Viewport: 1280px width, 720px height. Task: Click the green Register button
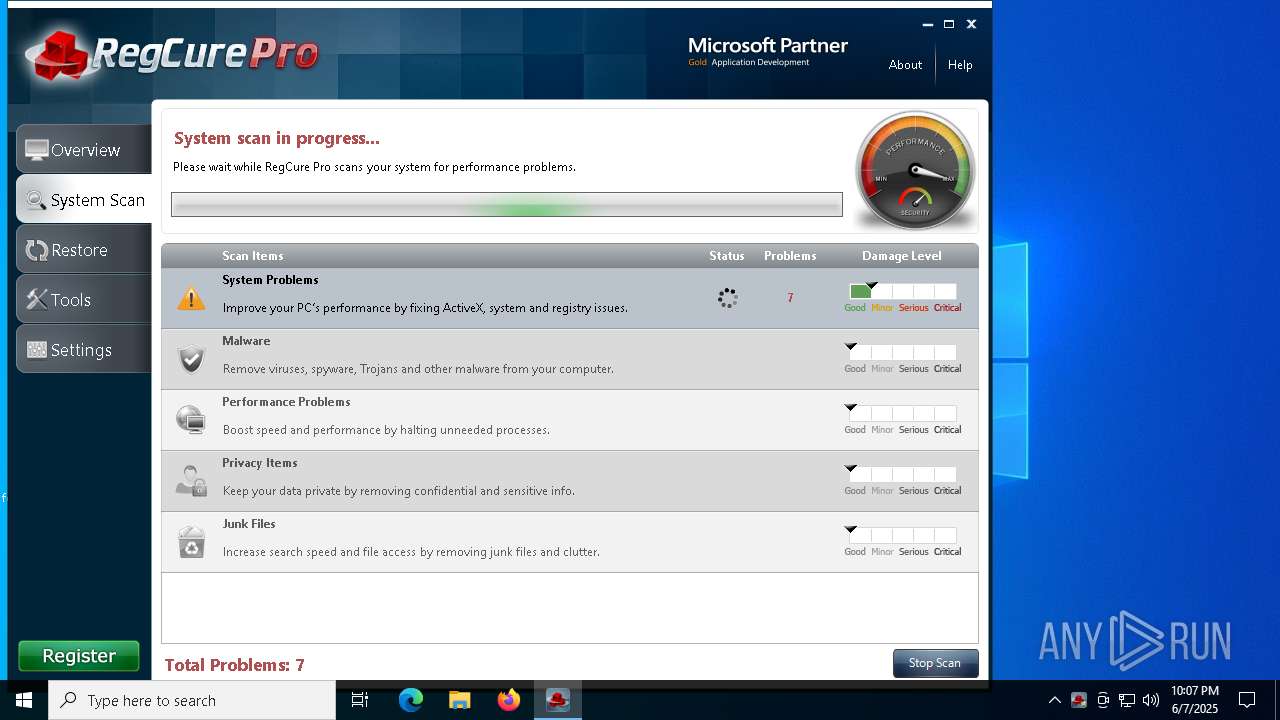[x=79, y=656]
